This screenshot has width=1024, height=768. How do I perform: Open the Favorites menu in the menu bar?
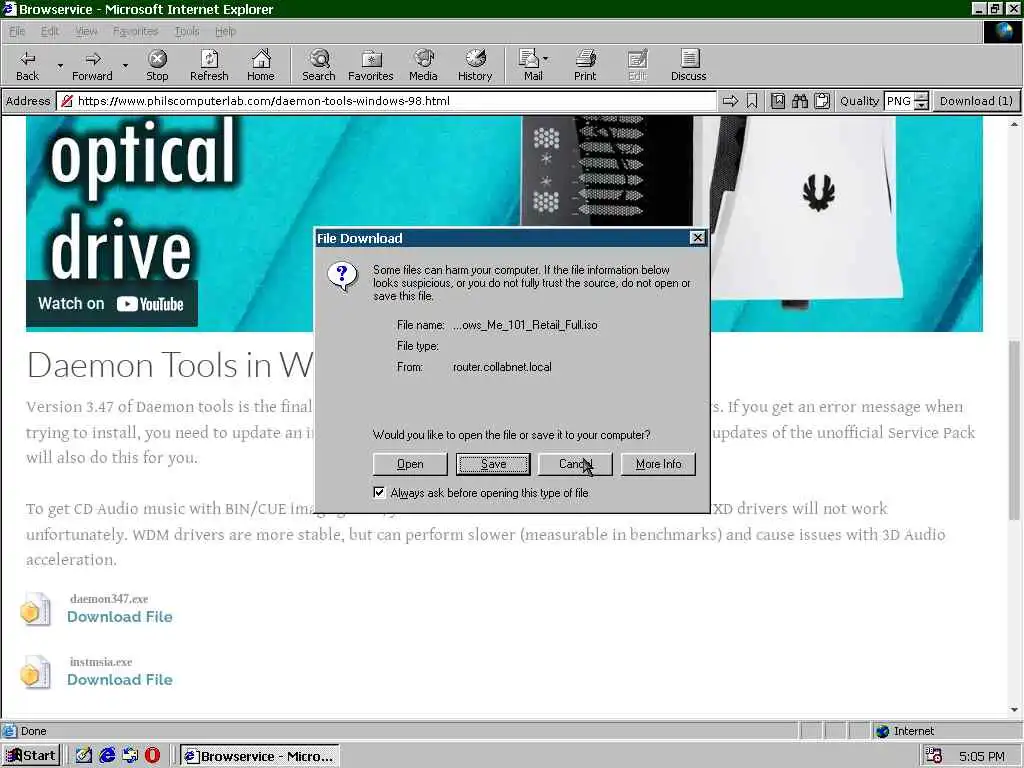click(135, 31)
